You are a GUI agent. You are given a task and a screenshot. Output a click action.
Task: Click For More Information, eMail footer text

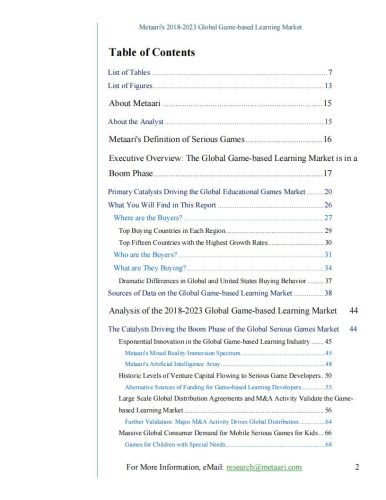[175, 467]
